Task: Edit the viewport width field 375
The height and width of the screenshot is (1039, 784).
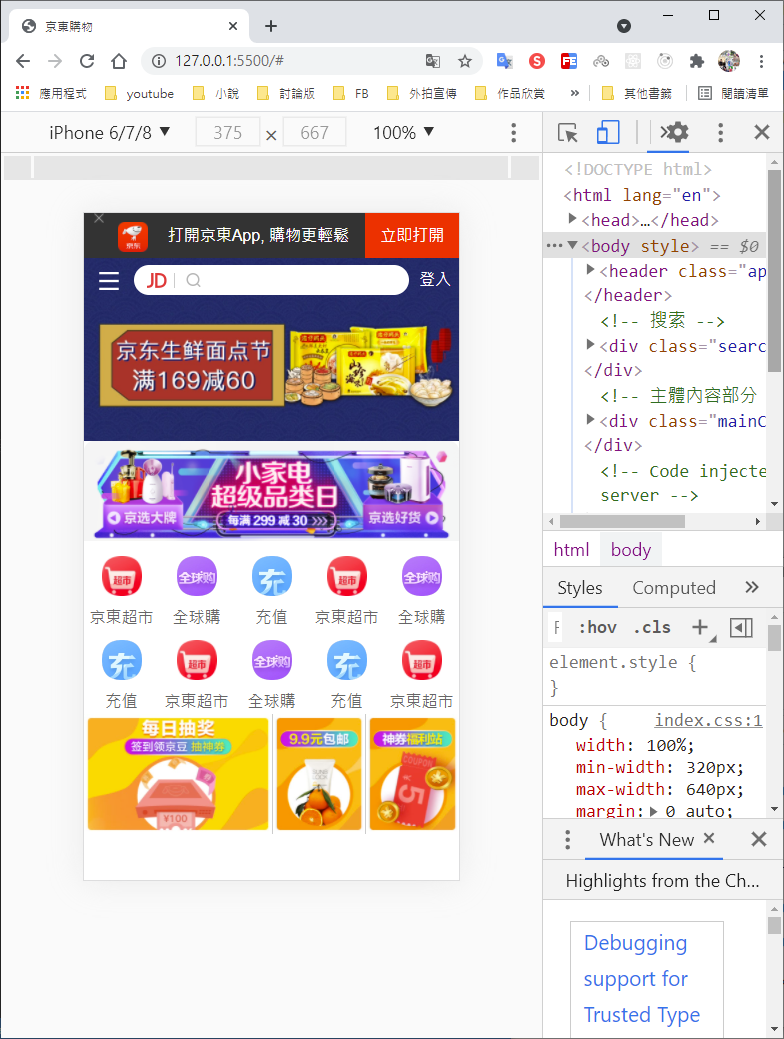Action: pyautogui.click(x=228, y=133)
